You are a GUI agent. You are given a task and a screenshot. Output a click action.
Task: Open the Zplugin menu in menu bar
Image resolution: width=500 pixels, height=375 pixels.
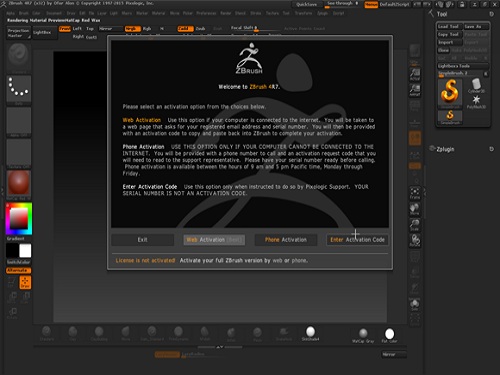pos(322,13)
